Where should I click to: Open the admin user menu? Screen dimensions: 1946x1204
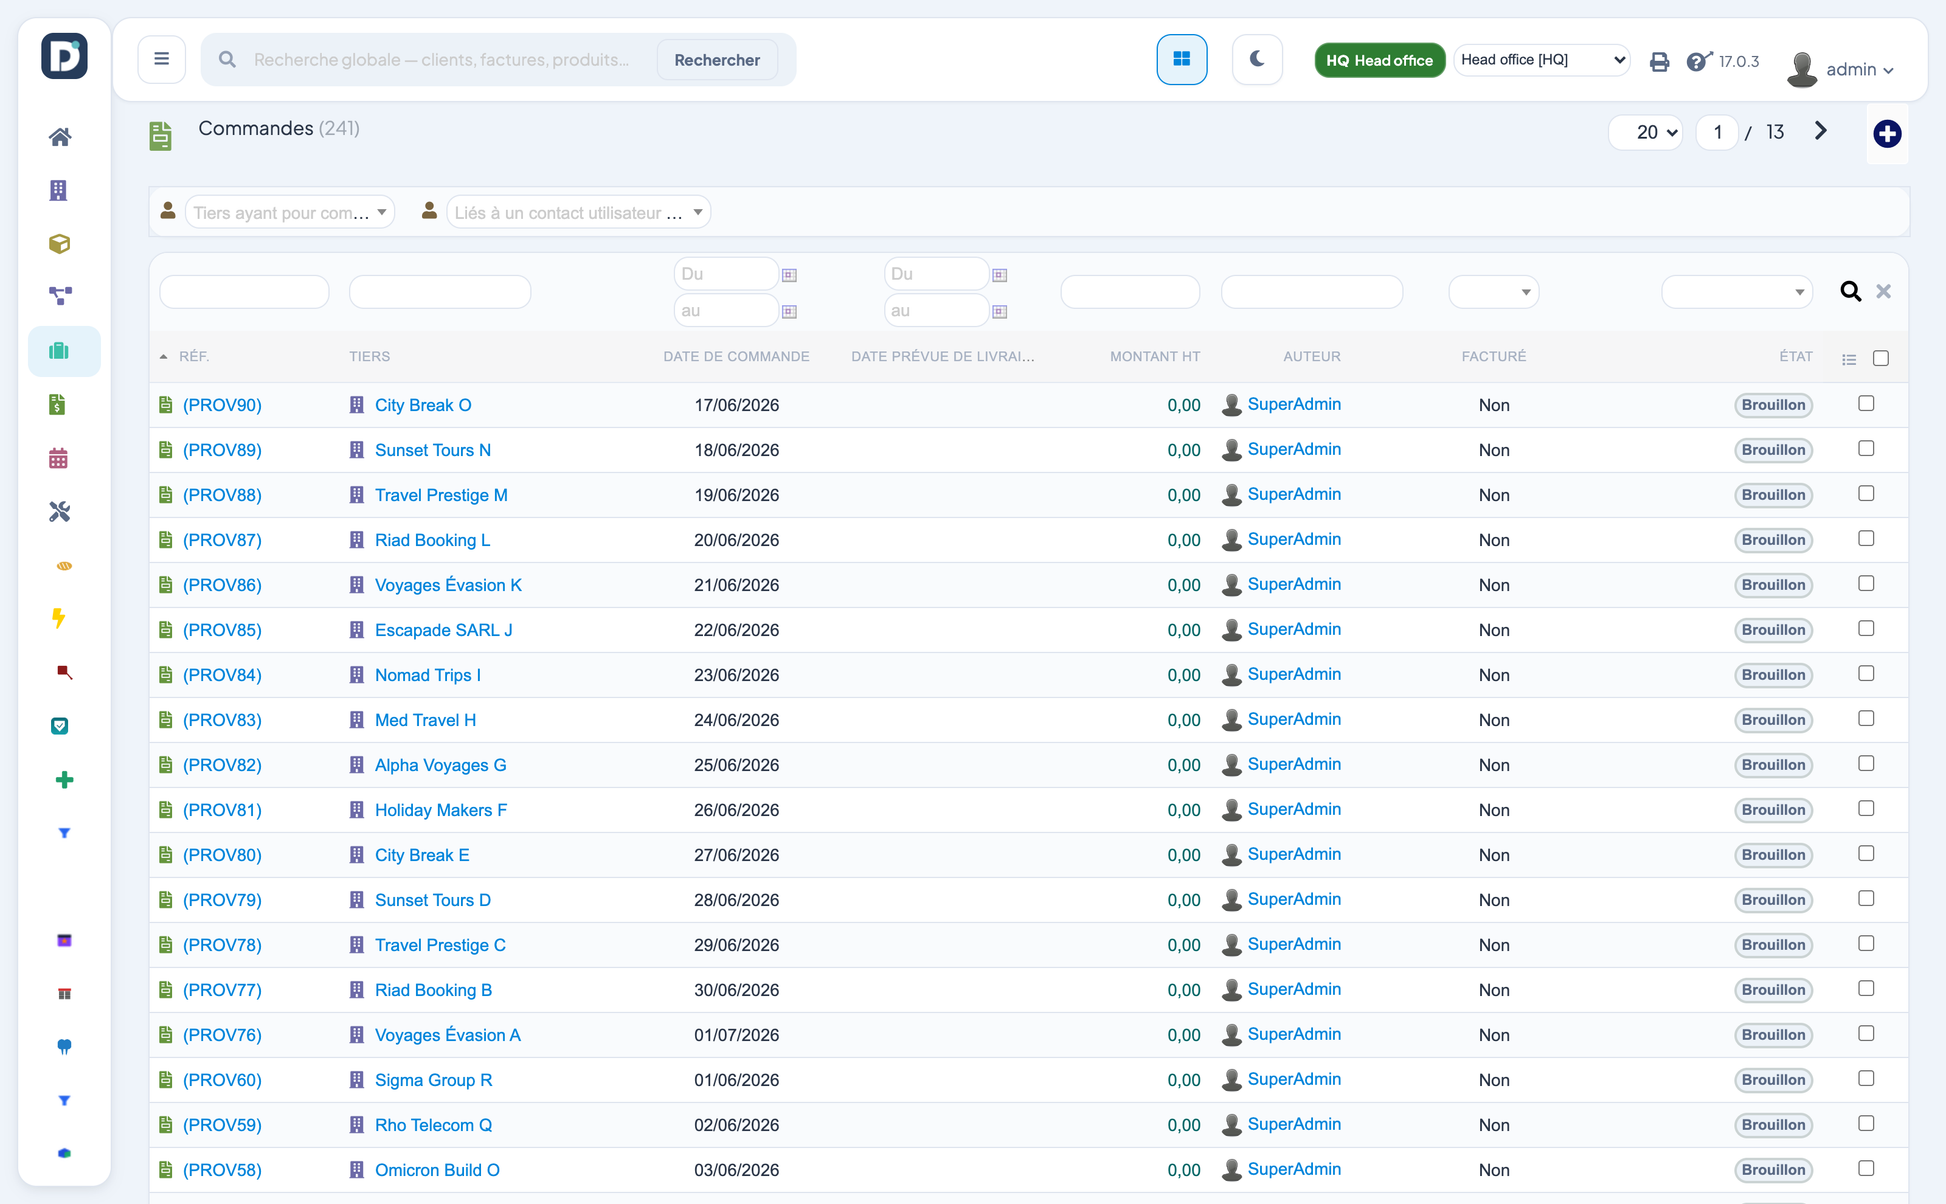pos(1842,68)
